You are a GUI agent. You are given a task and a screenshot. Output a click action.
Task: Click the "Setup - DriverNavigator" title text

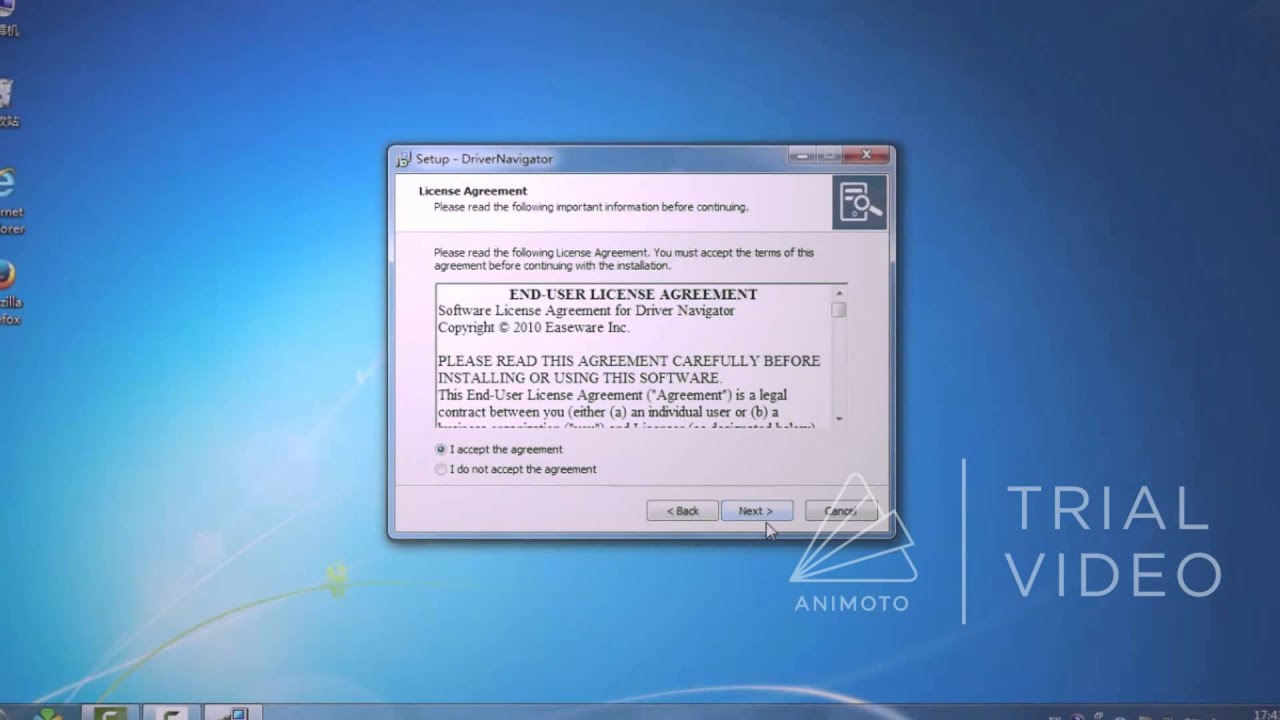(484, 159)
